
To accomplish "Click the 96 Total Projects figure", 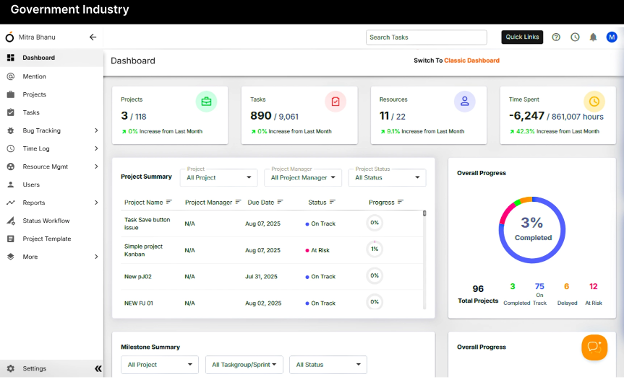I will (x=478, y=289).
